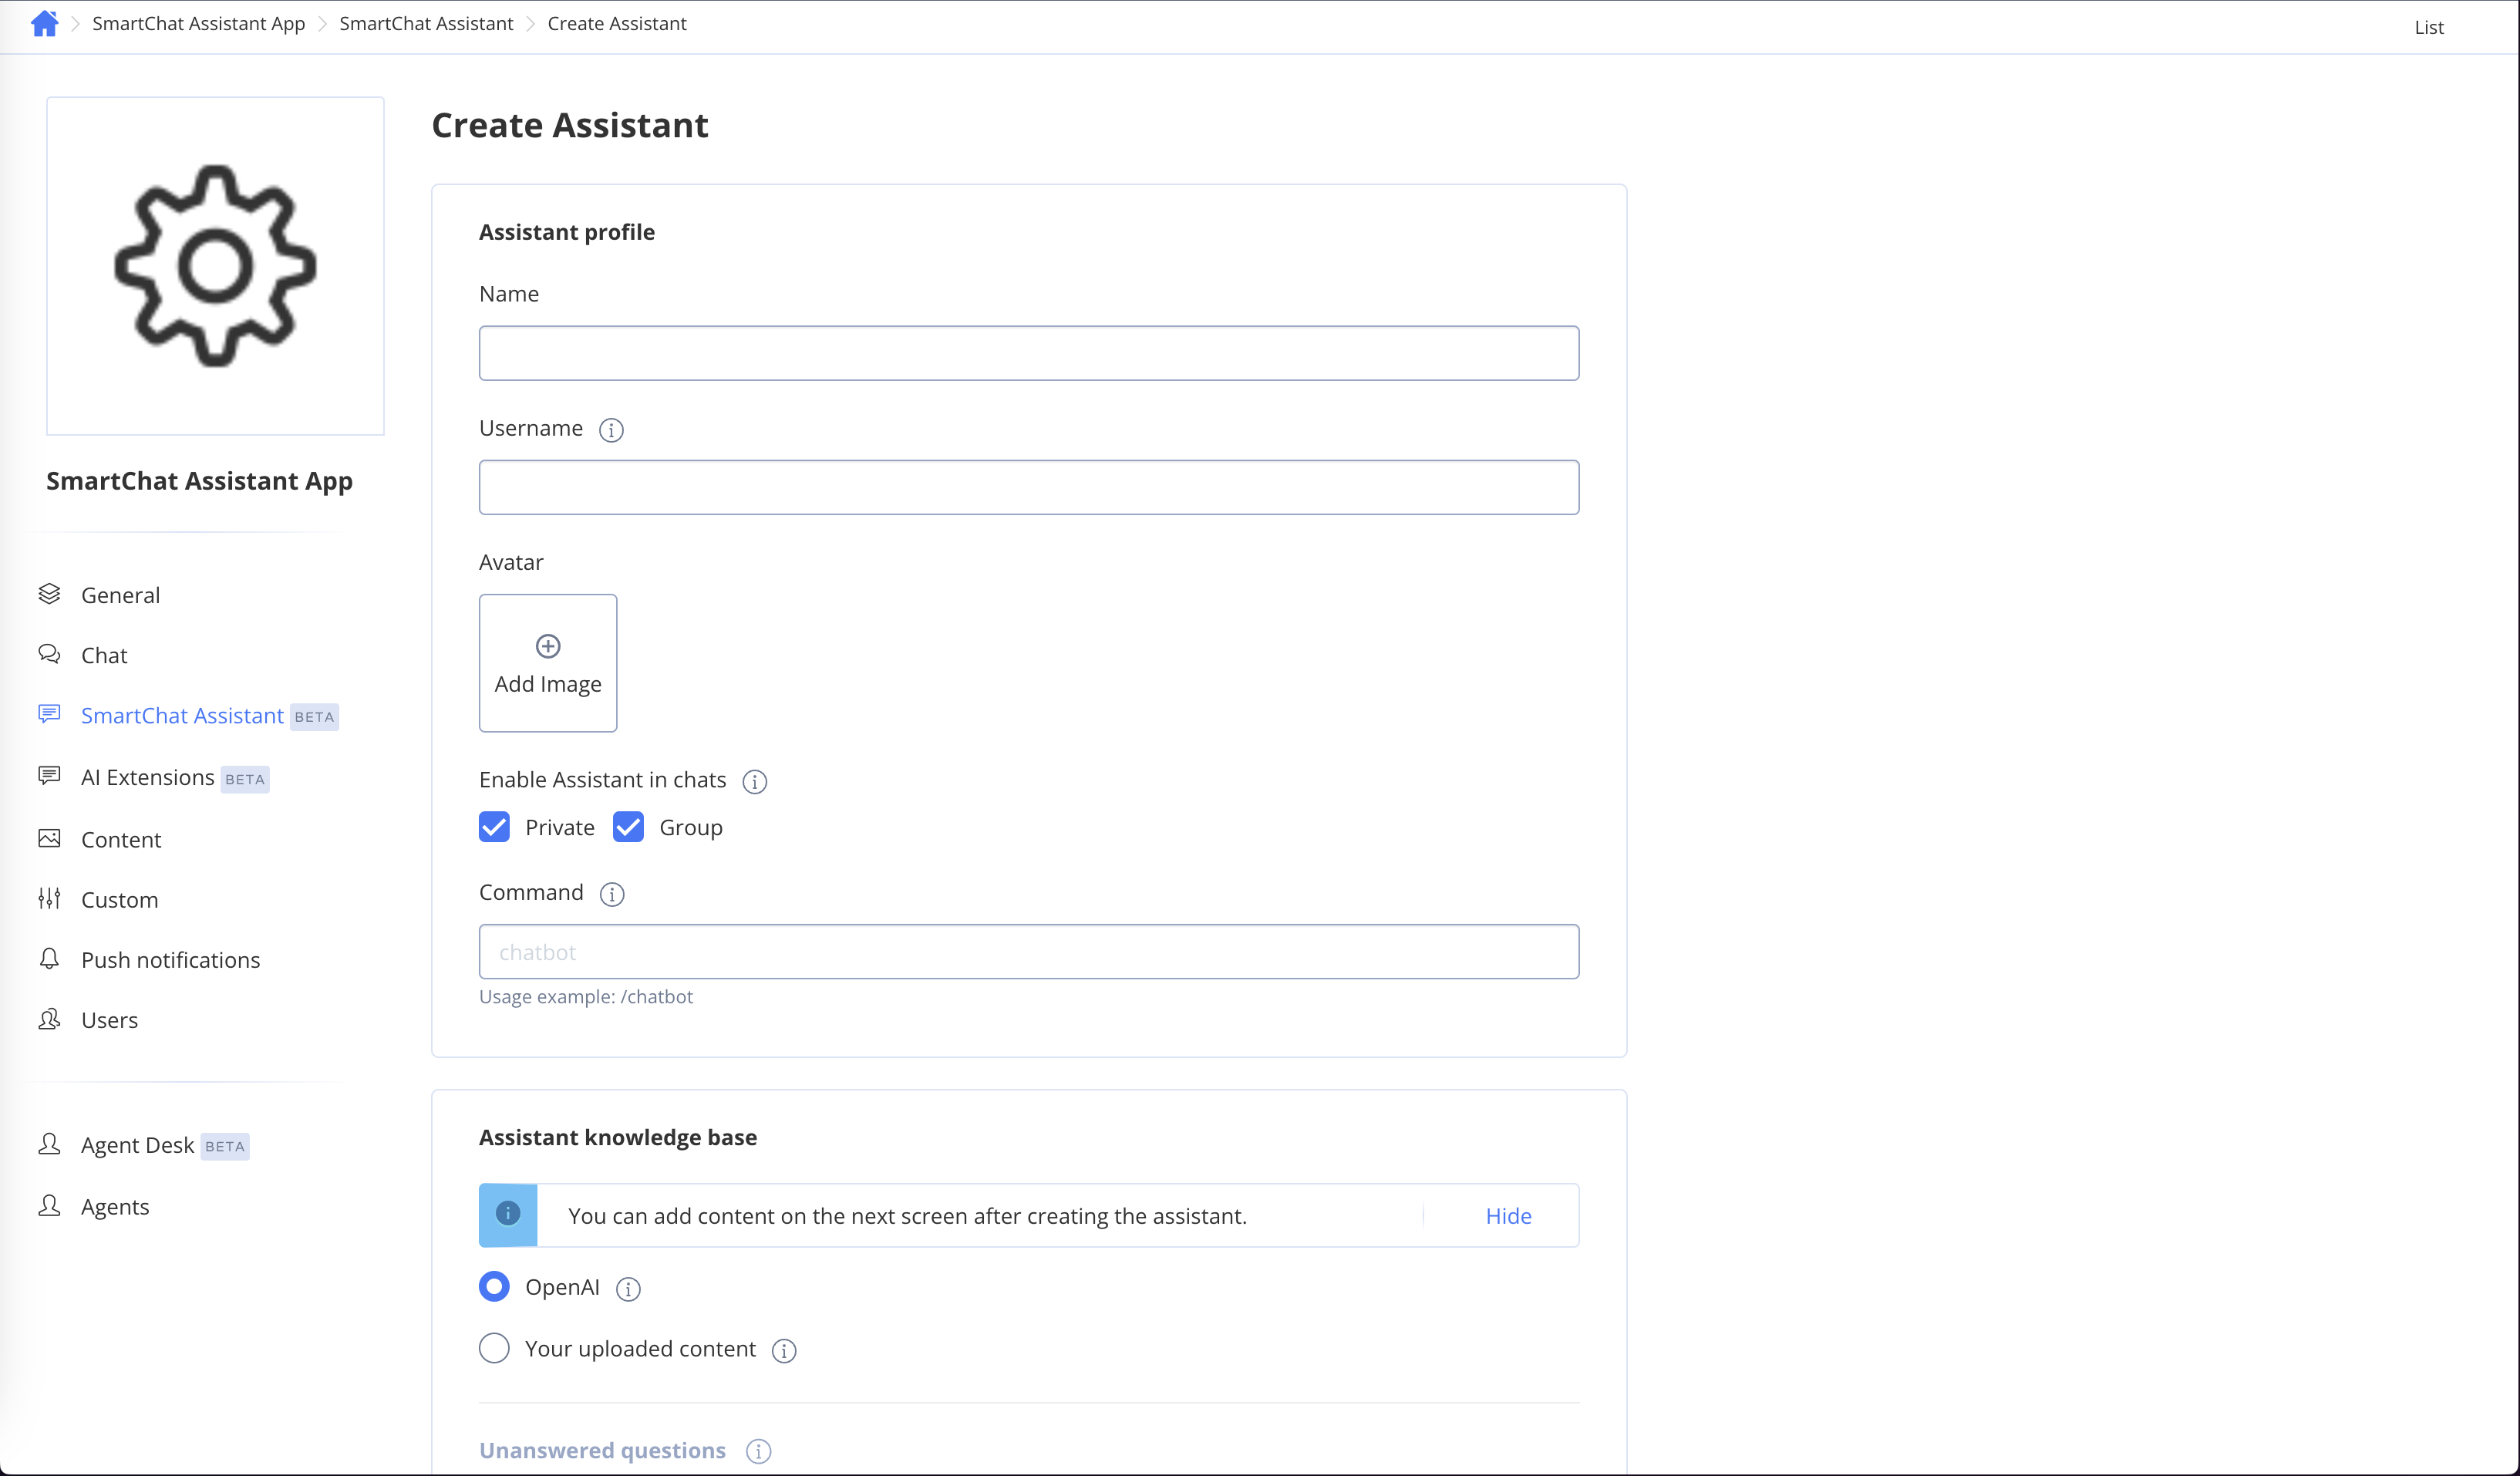Click Your uploaded content info icon

(x=784, y=1351)
